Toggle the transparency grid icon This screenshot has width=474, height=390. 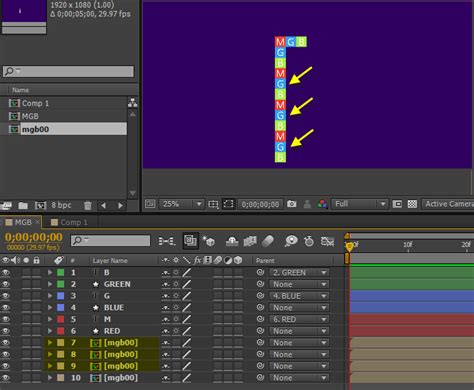(x=412, y=204)
